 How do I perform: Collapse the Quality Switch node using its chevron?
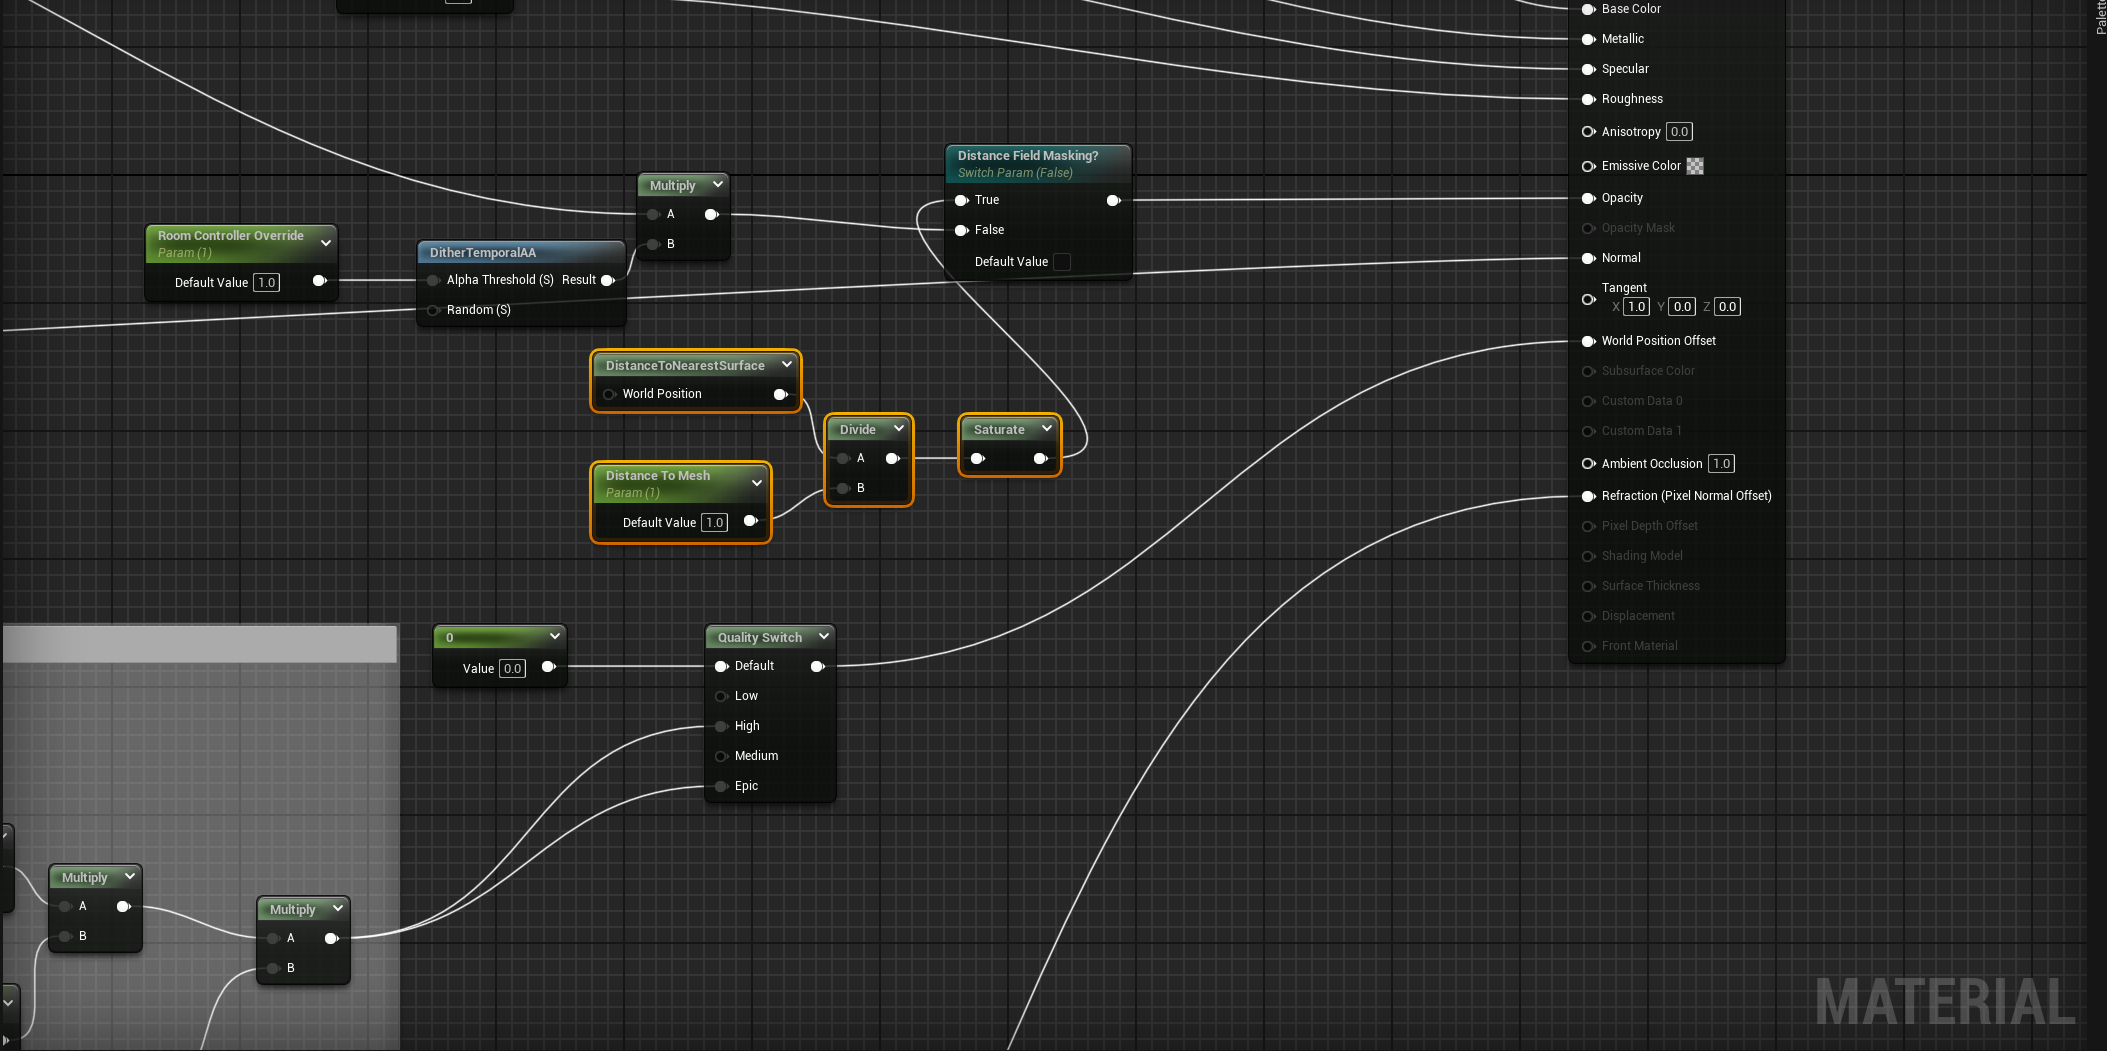coord(824,636)
